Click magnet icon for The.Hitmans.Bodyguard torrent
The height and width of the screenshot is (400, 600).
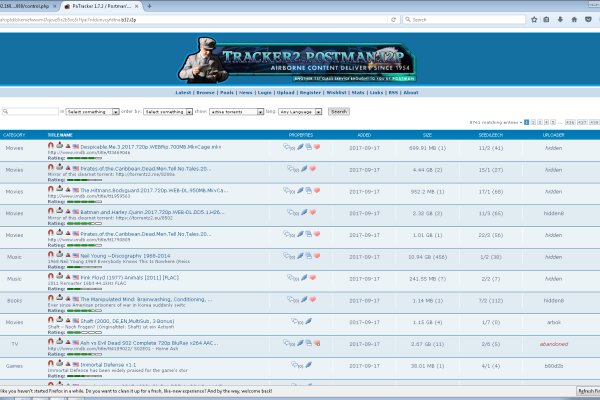(51, 189)
